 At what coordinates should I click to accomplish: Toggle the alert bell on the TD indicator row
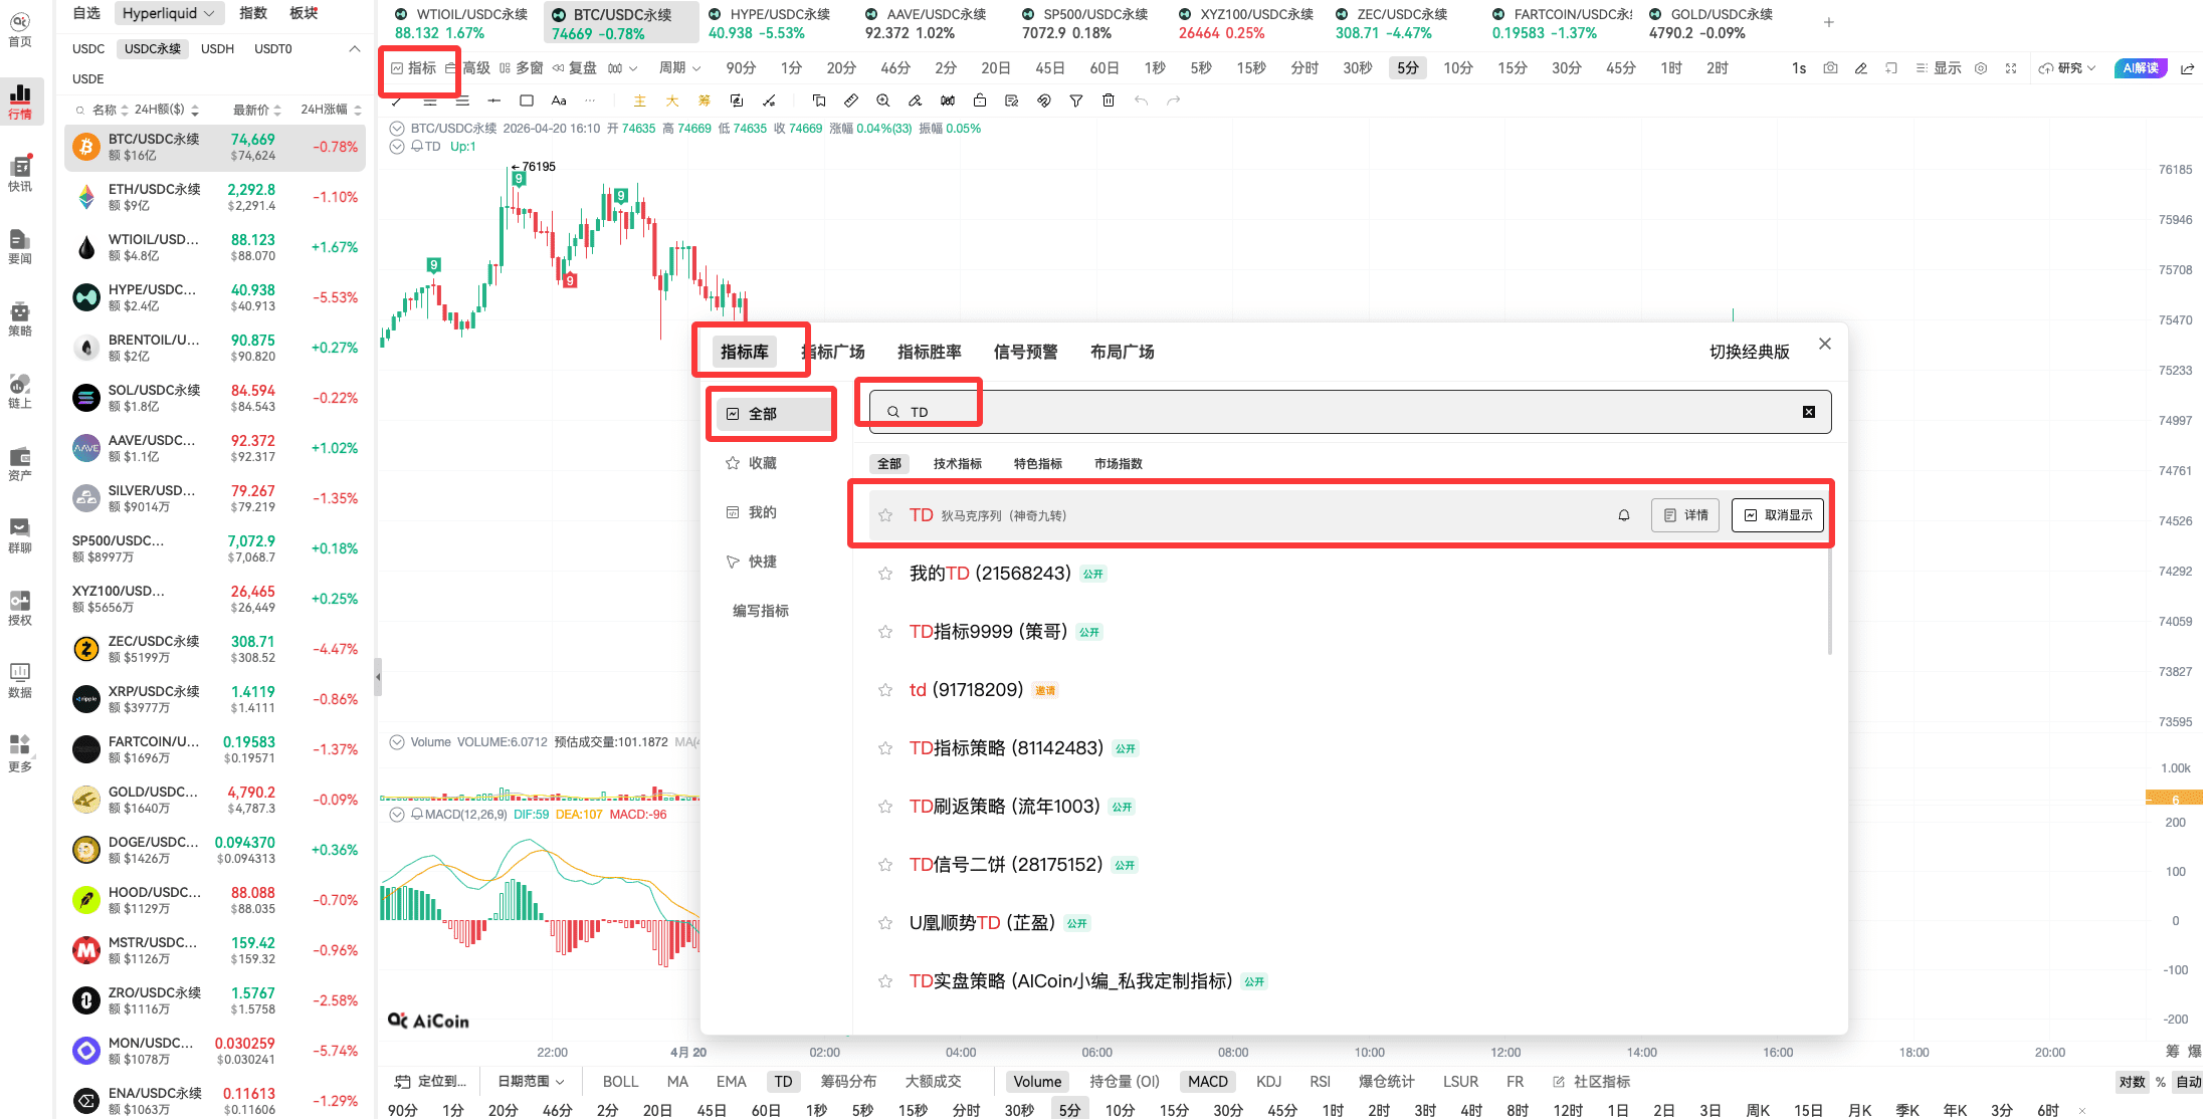1624,515
